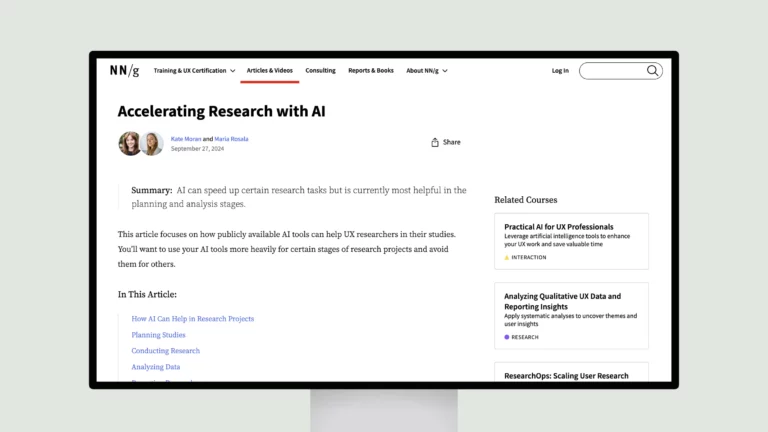Click the Summary paragraph text

299,197
